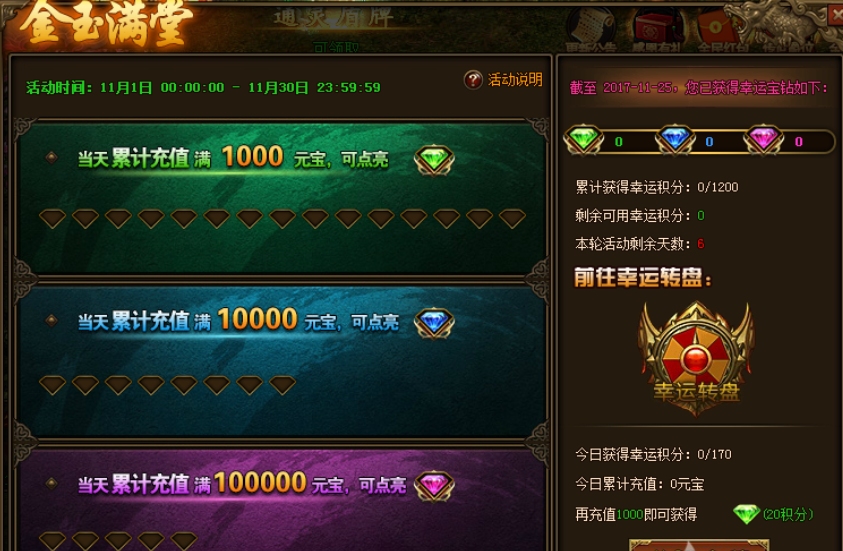
Task: Open the 幸运转盘 lucky wheel emblem
Action: pos(696,359)
